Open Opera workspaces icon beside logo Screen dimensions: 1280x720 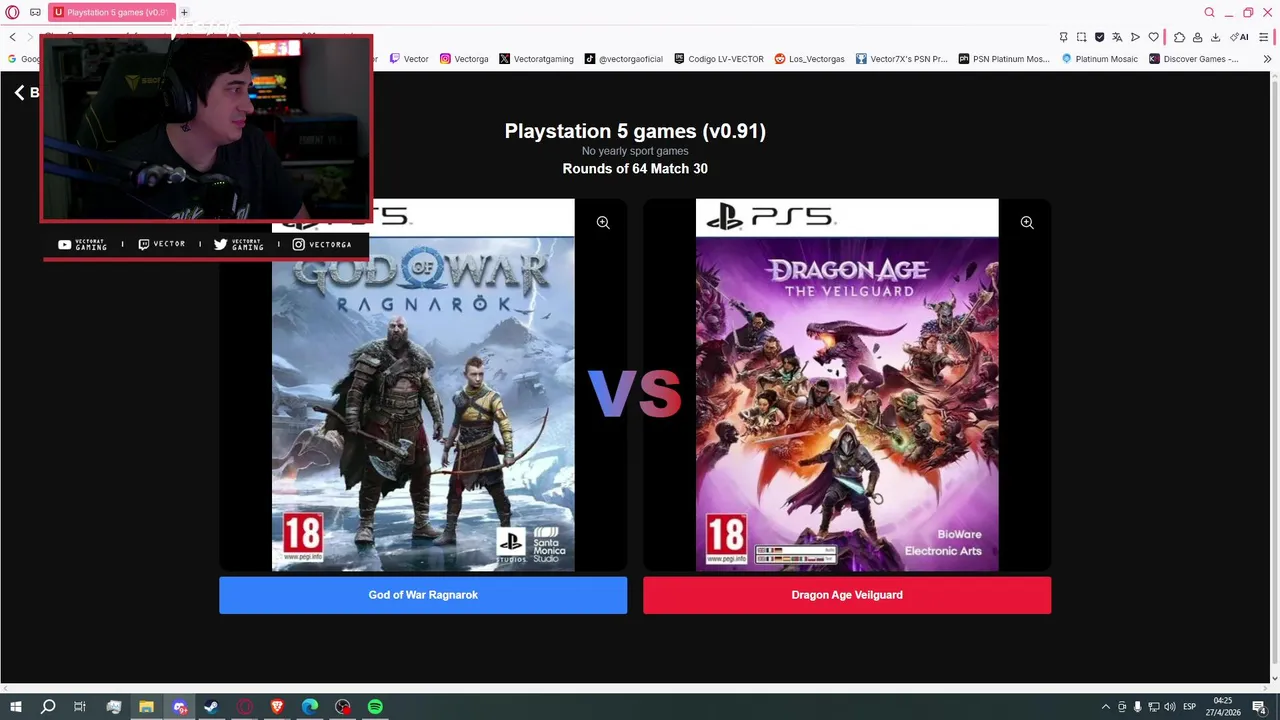[35, 12]
